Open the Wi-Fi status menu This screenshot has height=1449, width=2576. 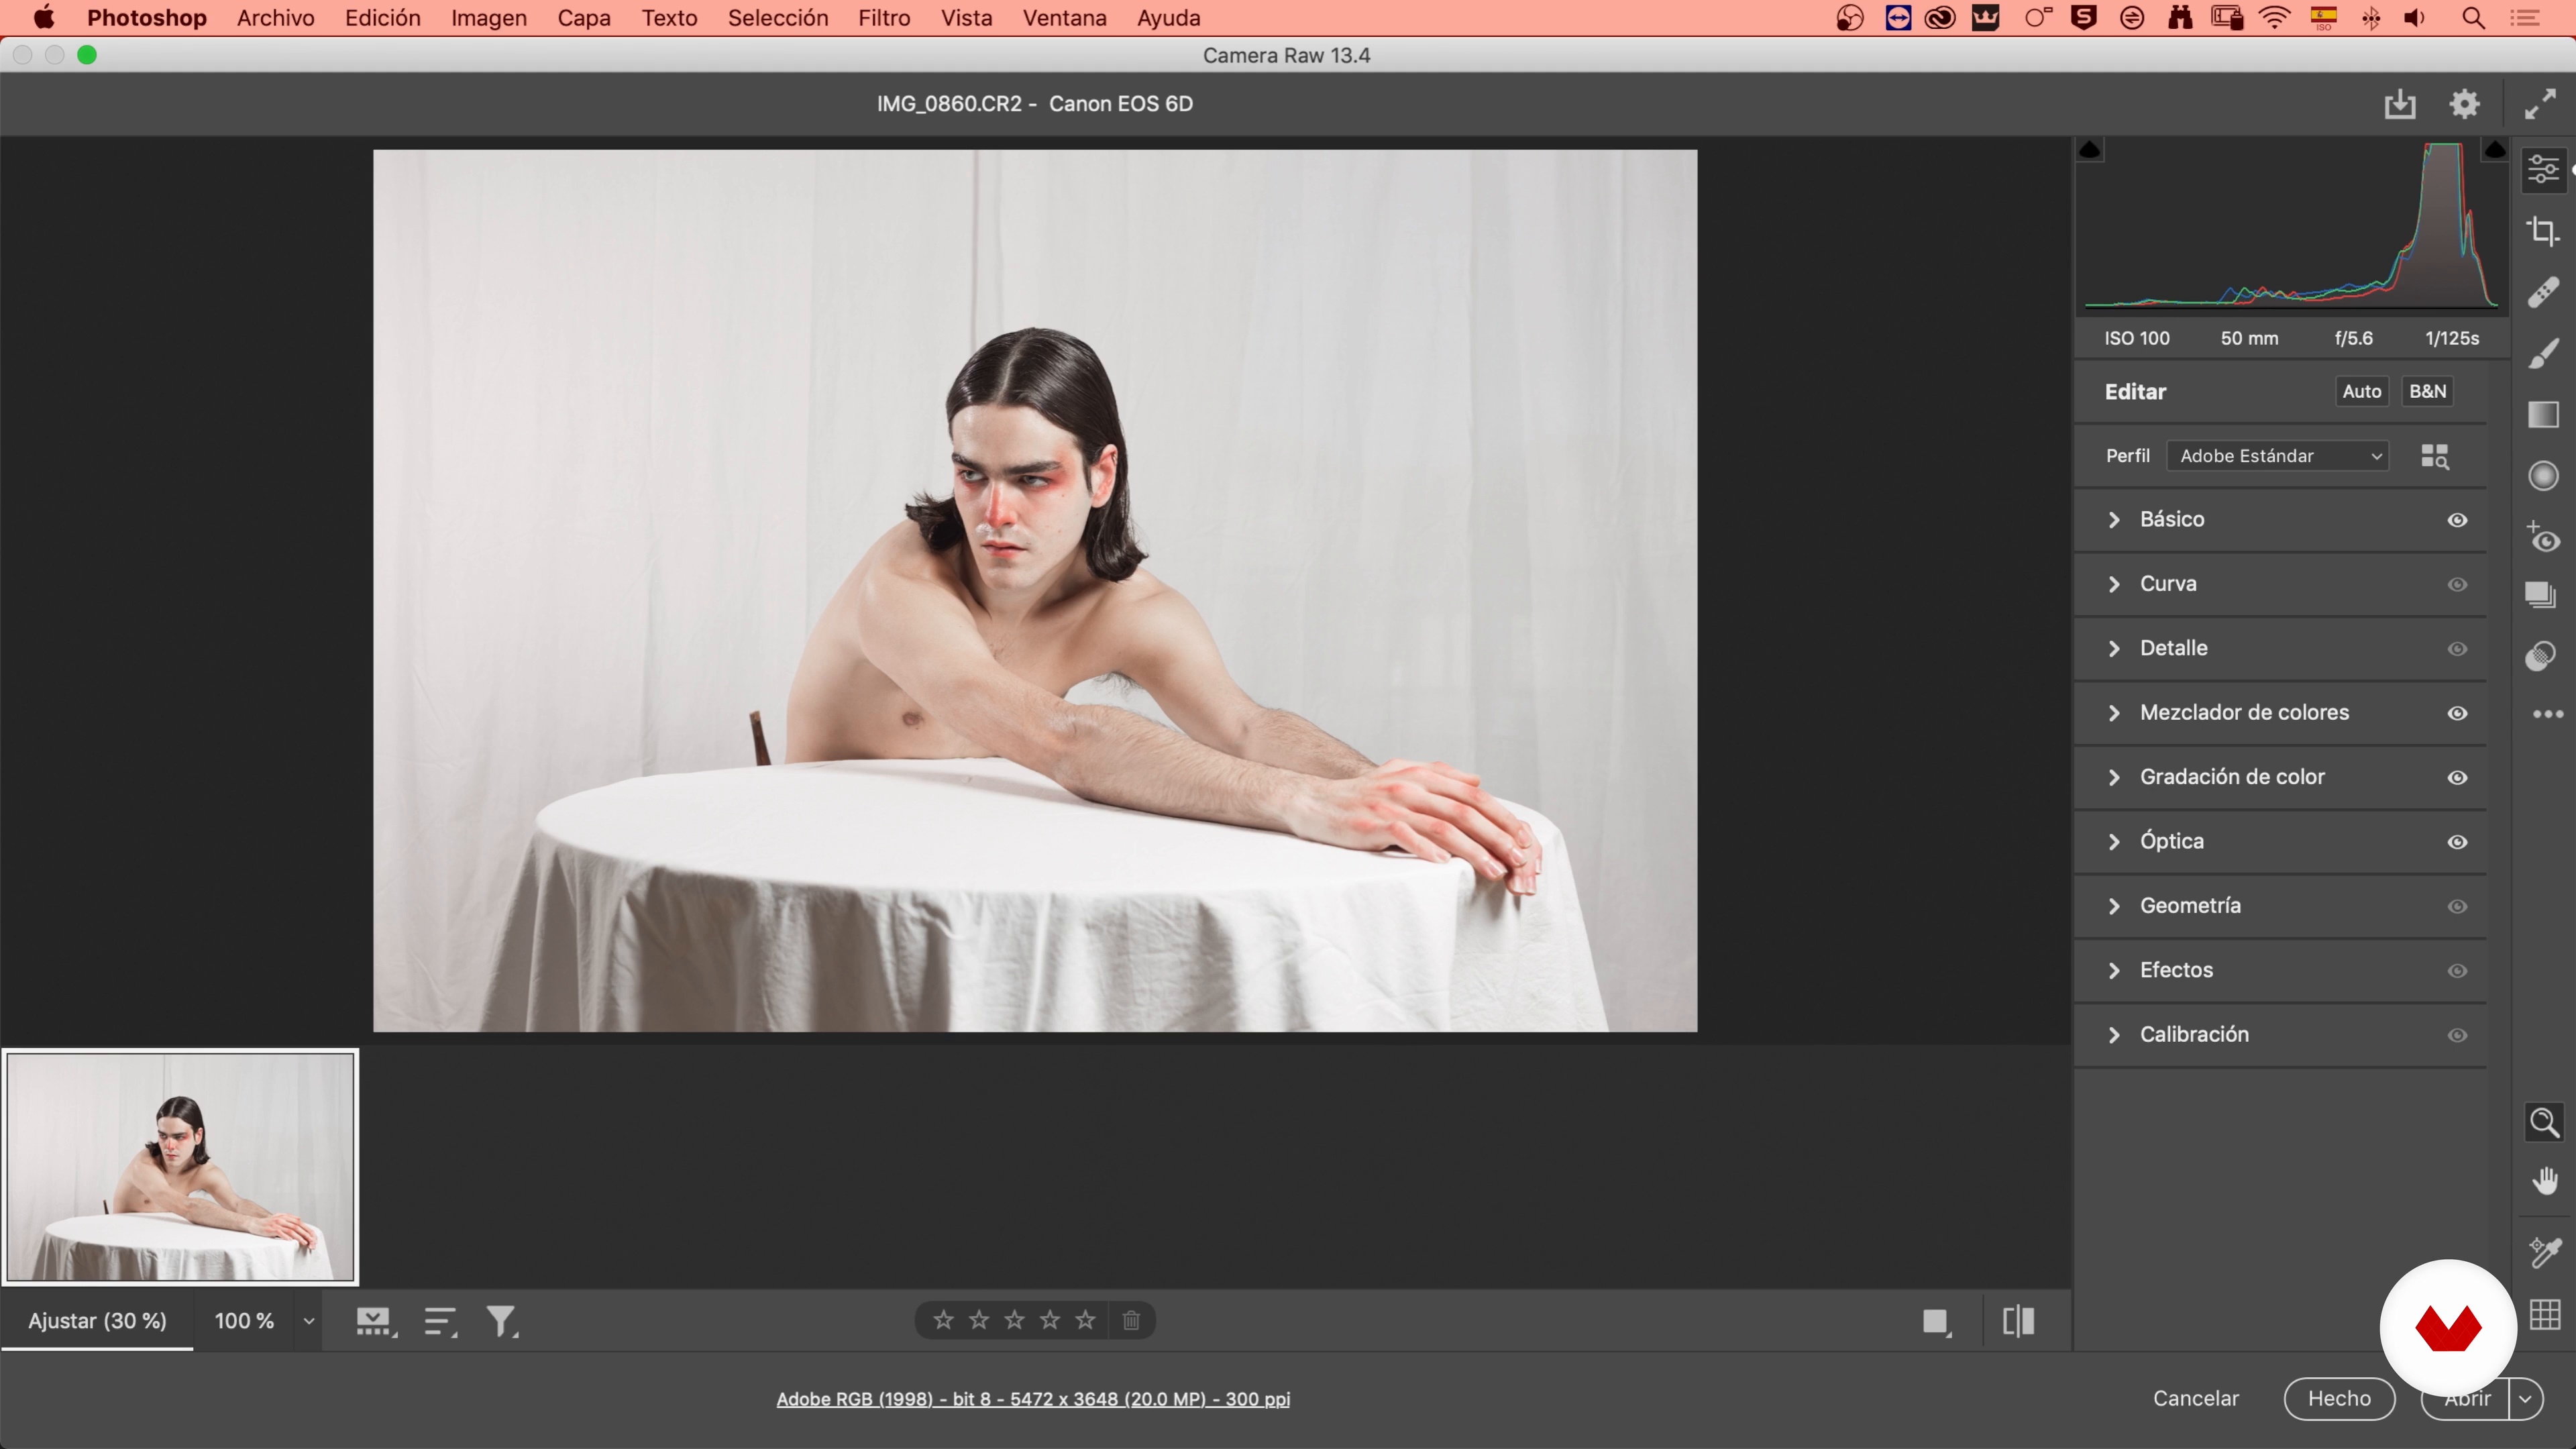2275,18
